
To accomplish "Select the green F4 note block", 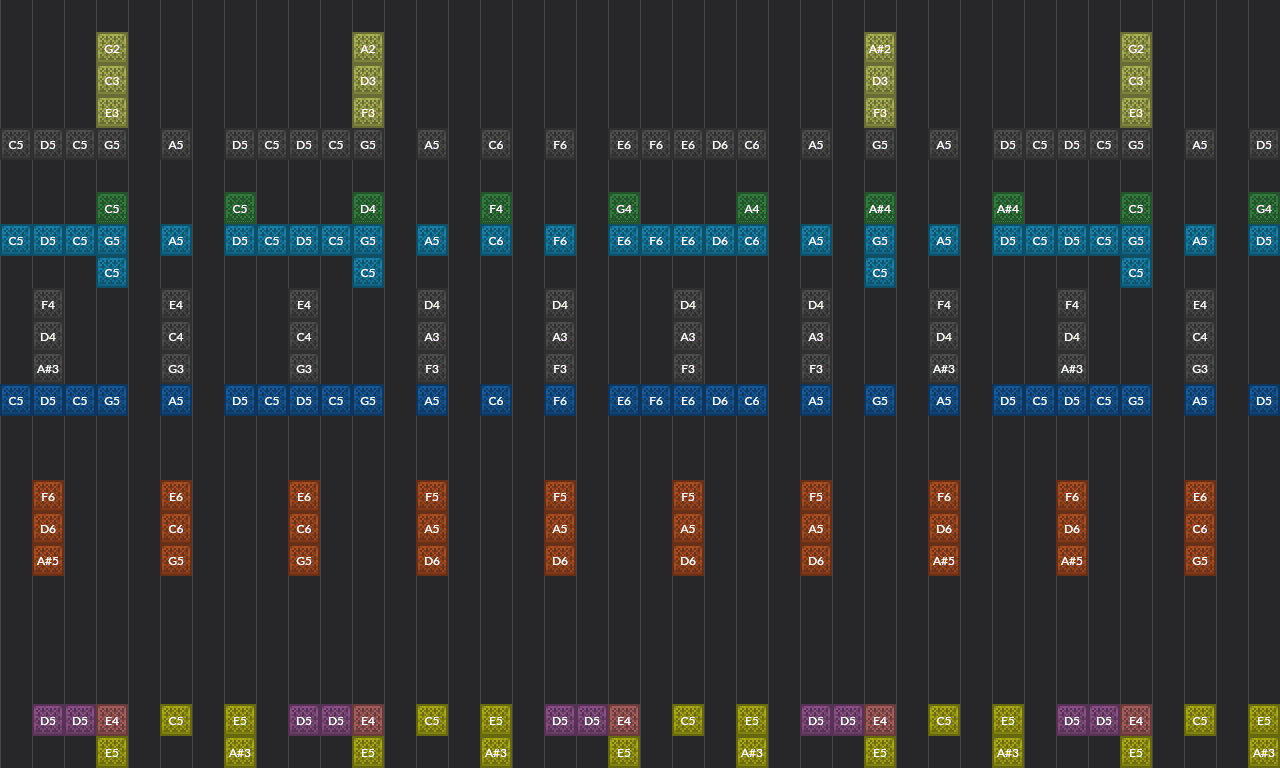I will (x=496, y=209).
